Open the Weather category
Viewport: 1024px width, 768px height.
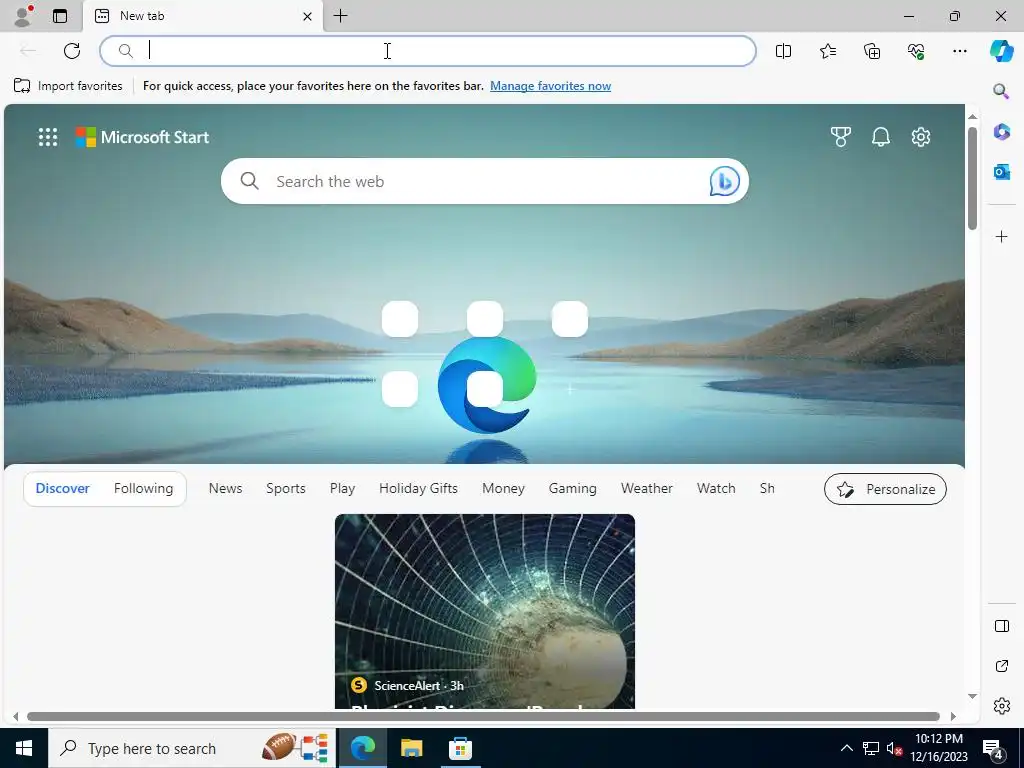click(x=647, y=488)
